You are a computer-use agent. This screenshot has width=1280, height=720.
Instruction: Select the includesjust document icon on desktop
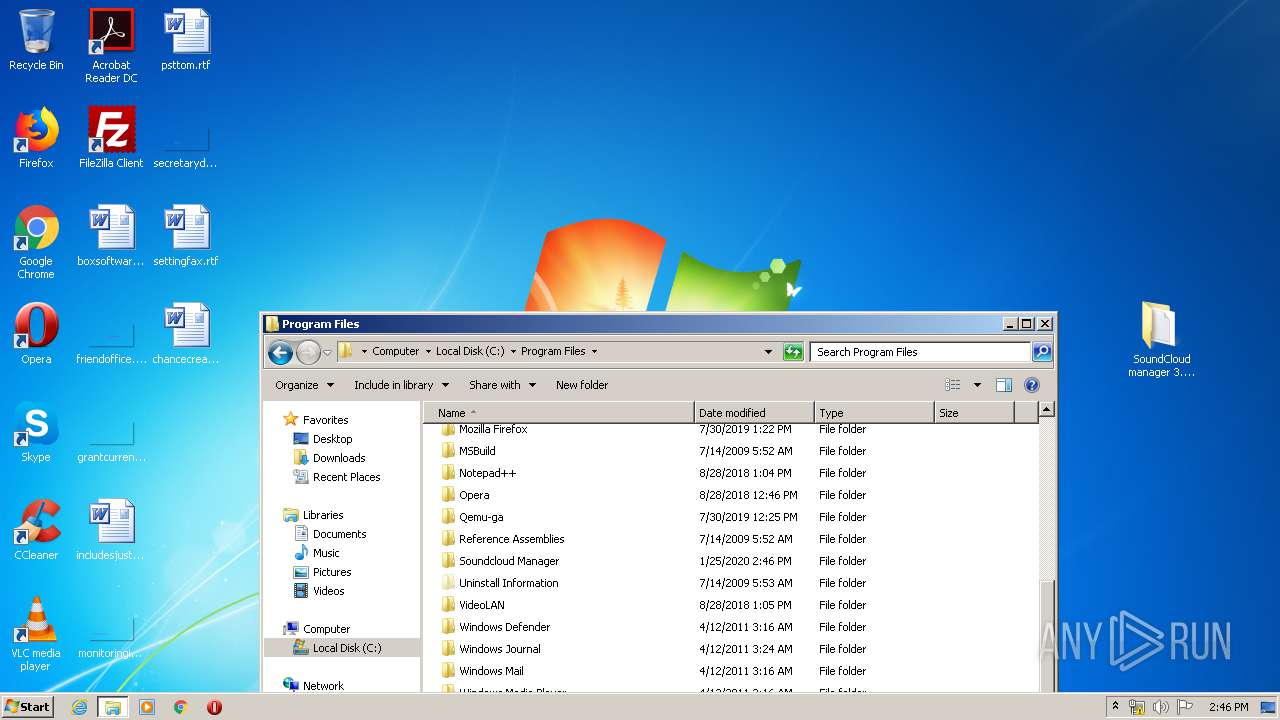(x=111, y=530)
